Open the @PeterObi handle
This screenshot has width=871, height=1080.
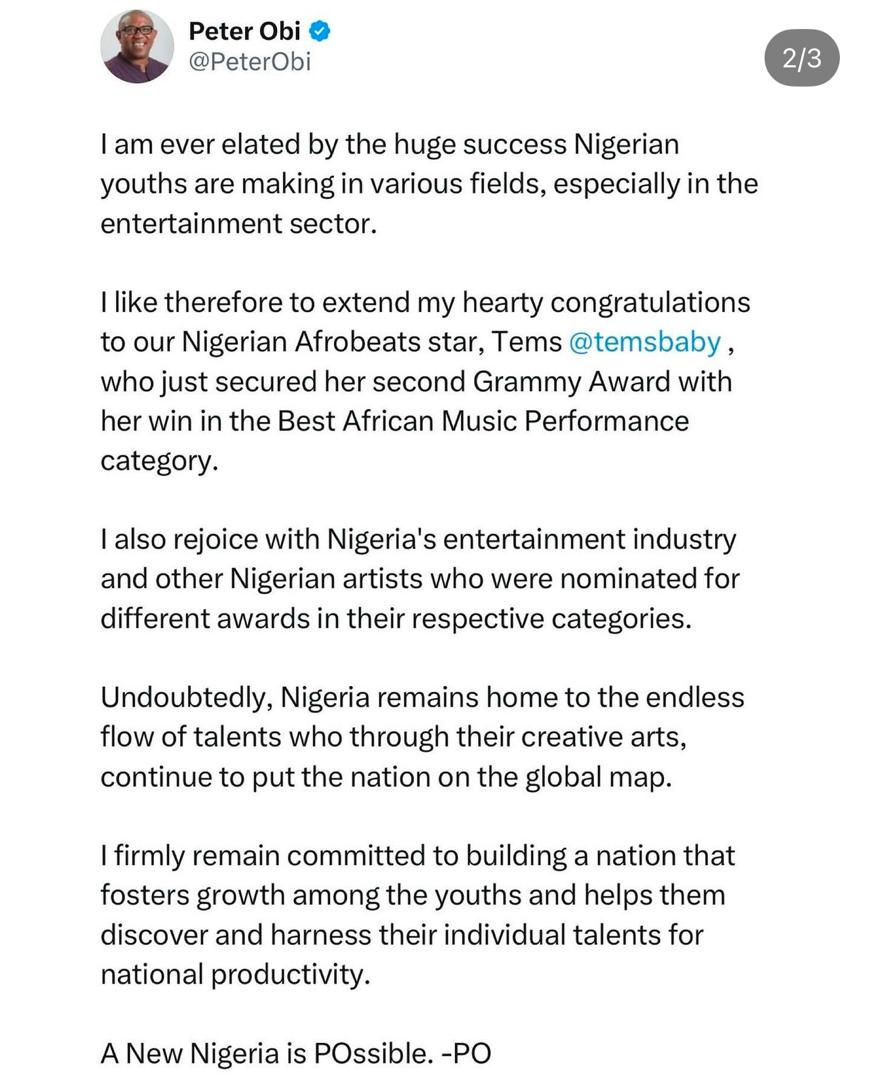249,61
